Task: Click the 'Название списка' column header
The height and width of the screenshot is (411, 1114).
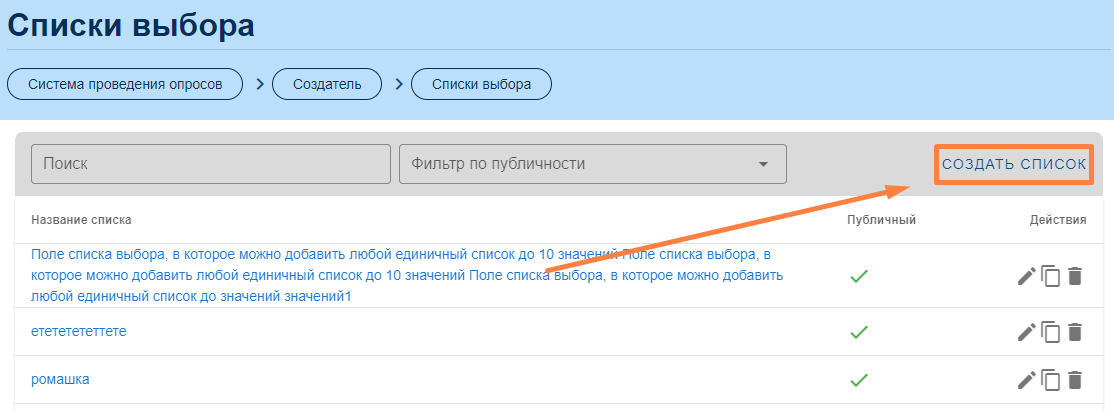Action: [x=81, y=220]
